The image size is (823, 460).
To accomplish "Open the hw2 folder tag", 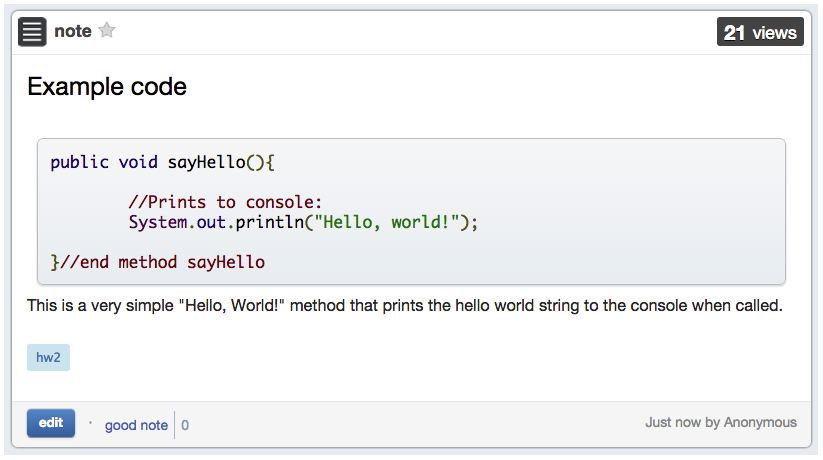I will [x=48, y=358].
